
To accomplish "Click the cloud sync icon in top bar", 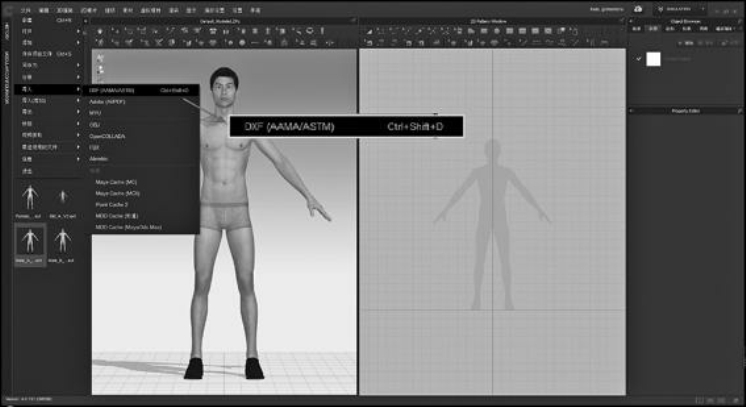I will click(638, 8).
